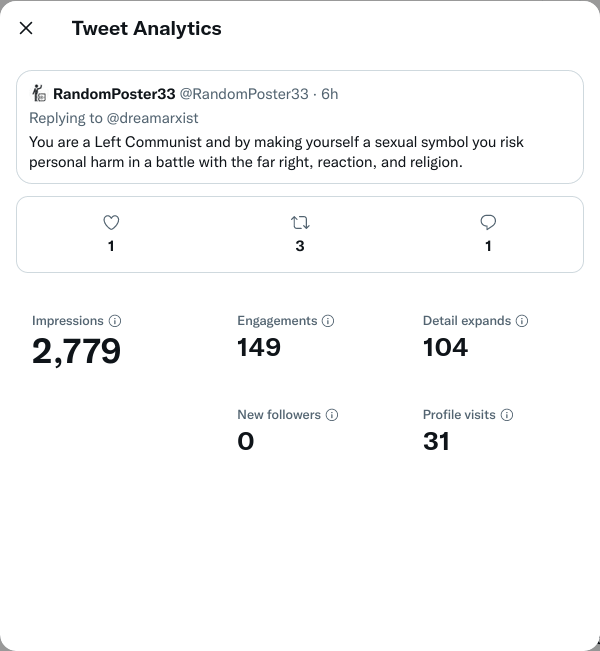This screenshot has height=651, width=600.
Task: Show info for Engagements metric
Action: [329, 321]
